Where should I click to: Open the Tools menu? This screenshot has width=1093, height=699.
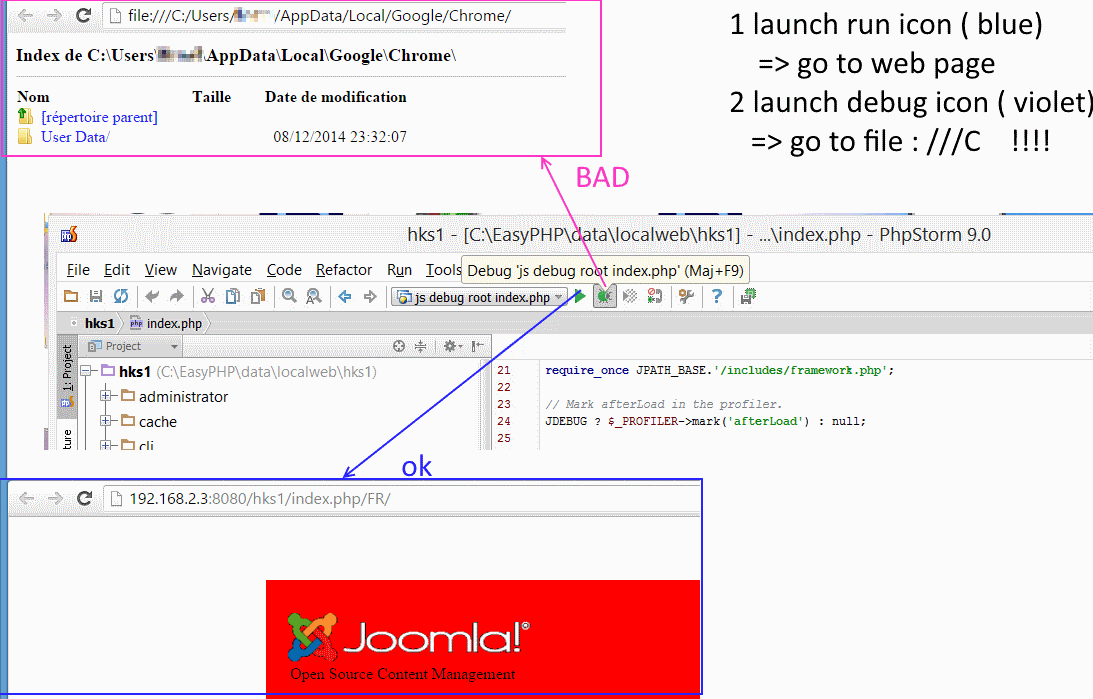point(443,270)
